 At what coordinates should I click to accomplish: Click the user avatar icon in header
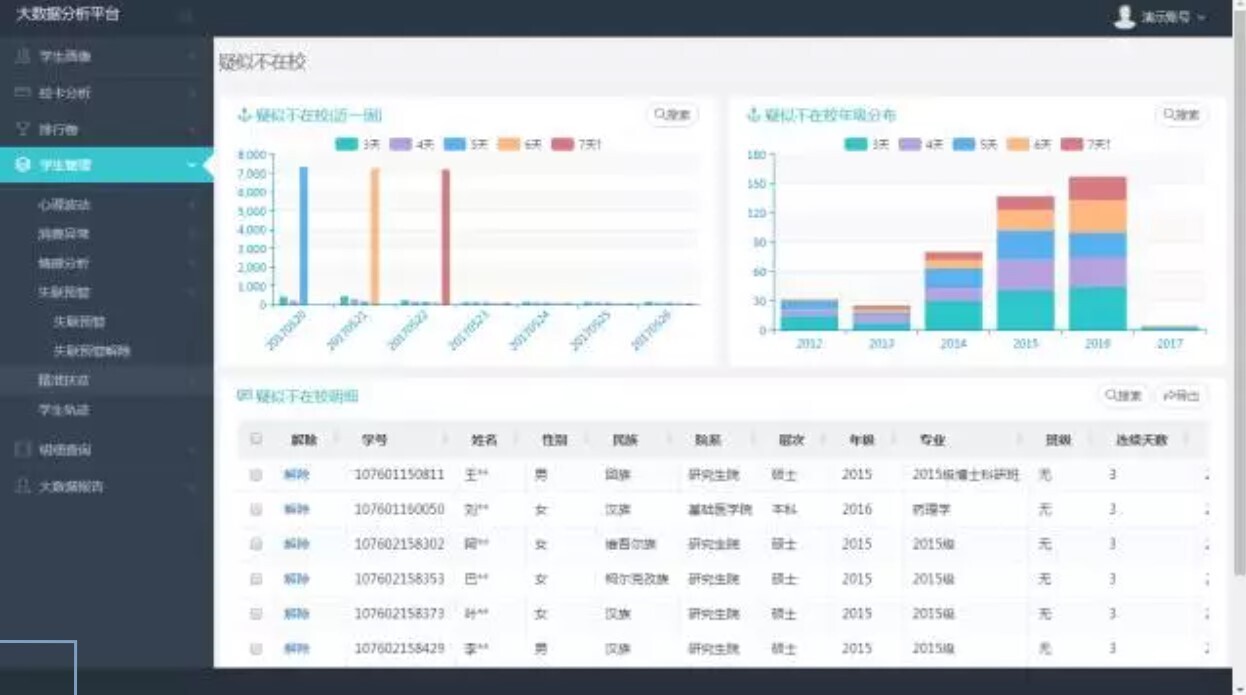1125,17
